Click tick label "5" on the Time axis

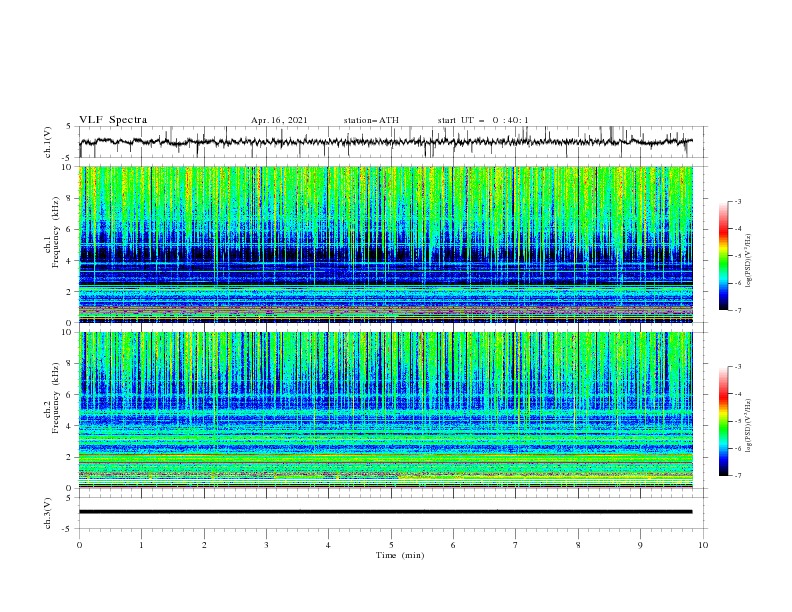pos(391,545)
